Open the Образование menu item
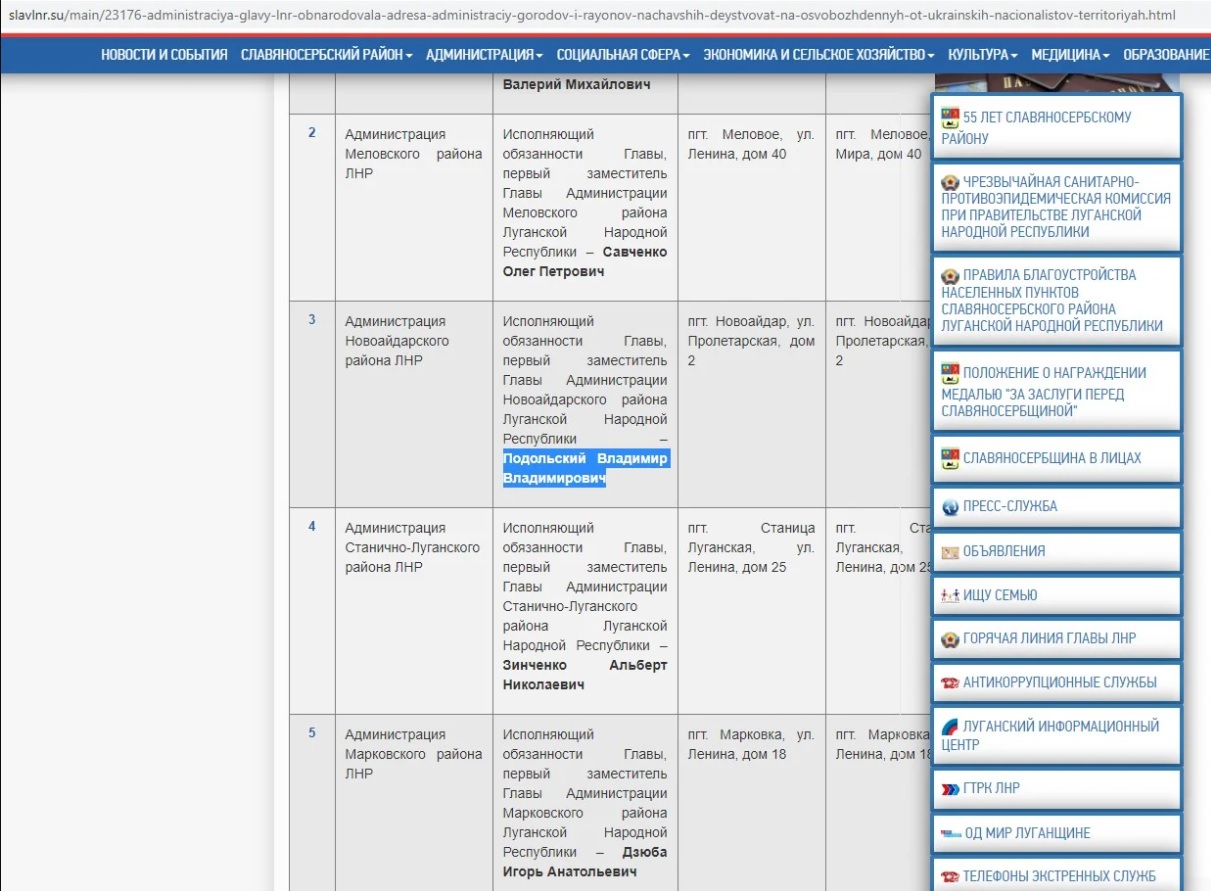This screenshot has width=1211, height=891. pyautogui.click(x=1166, y=55)
